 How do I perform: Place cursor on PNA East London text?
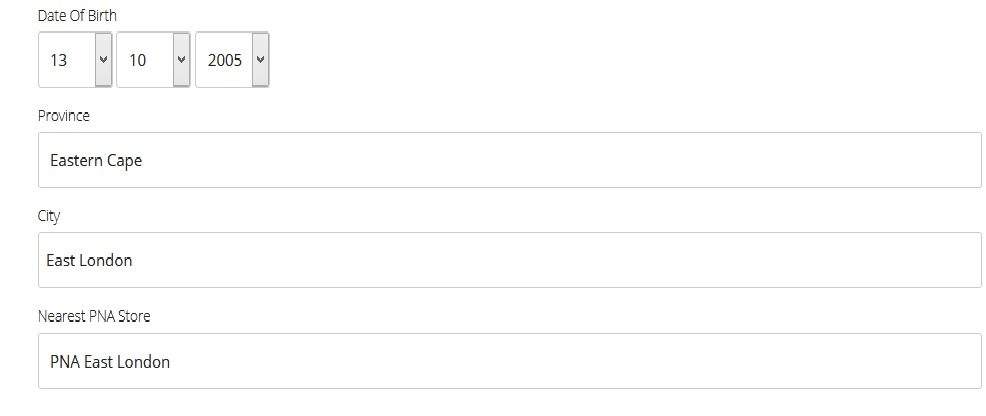[110, 361]
